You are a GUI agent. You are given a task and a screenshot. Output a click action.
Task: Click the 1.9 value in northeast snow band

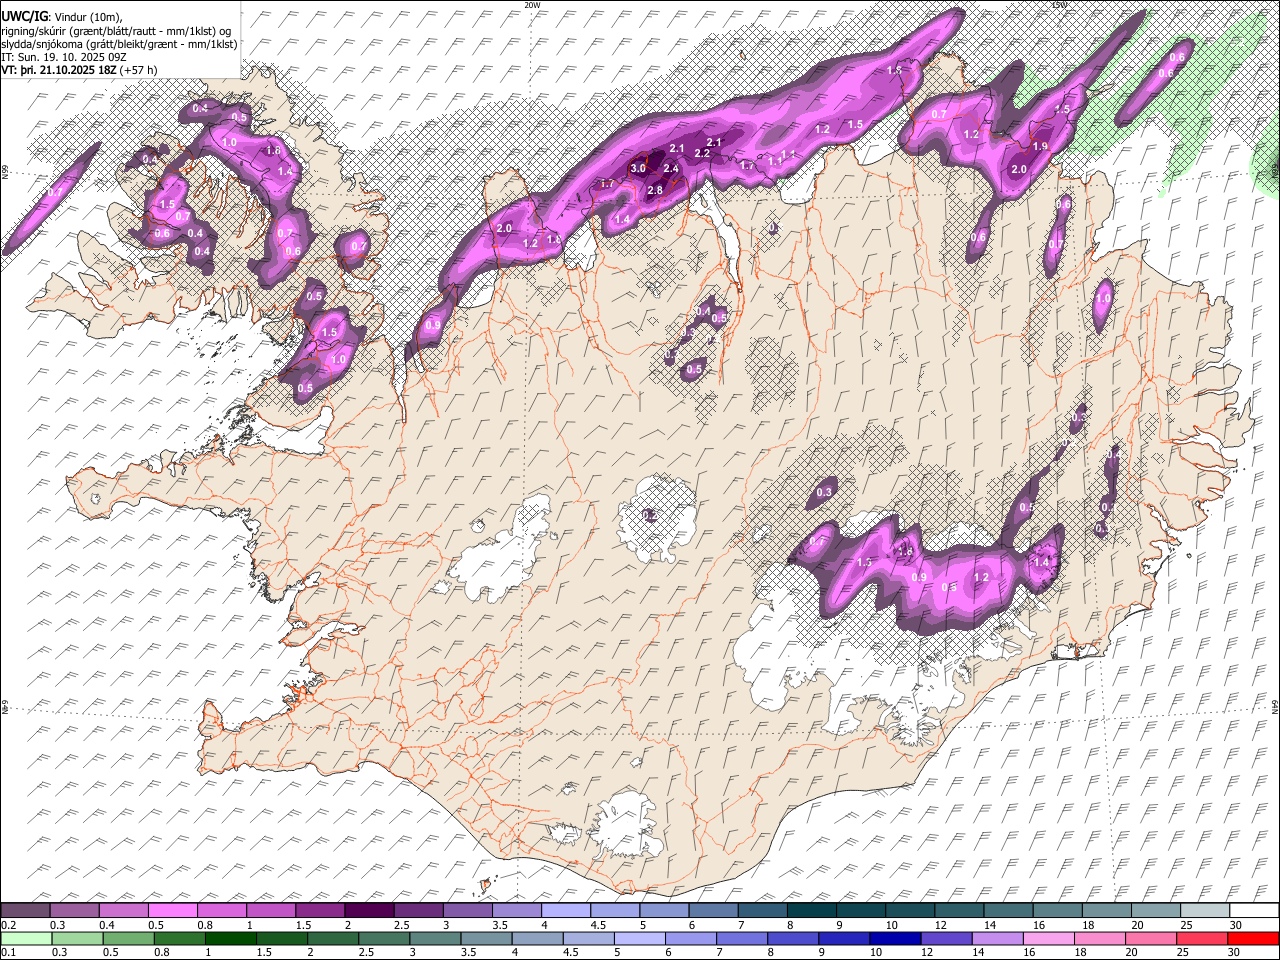(1040, 146)
